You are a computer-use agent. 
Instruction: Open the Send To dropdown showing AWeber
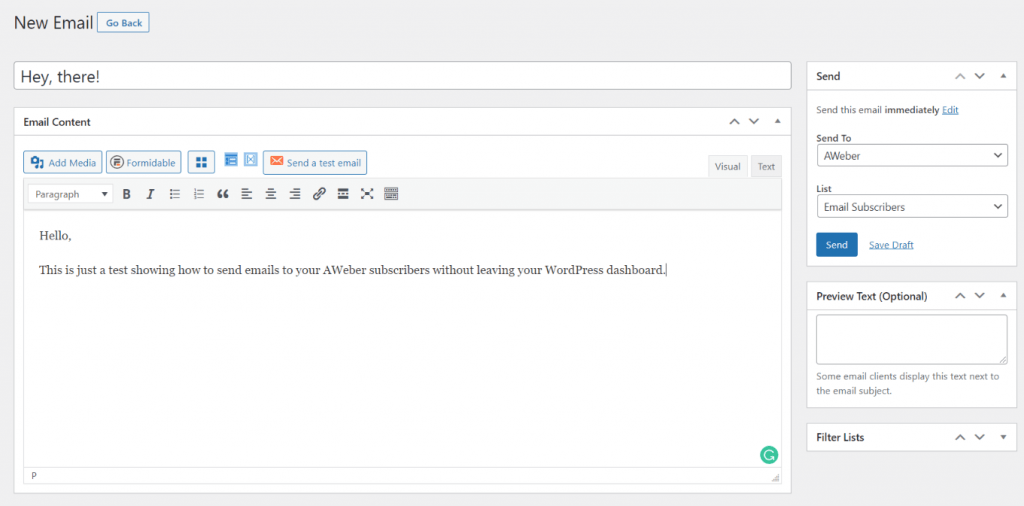click(x=912, y=155)
